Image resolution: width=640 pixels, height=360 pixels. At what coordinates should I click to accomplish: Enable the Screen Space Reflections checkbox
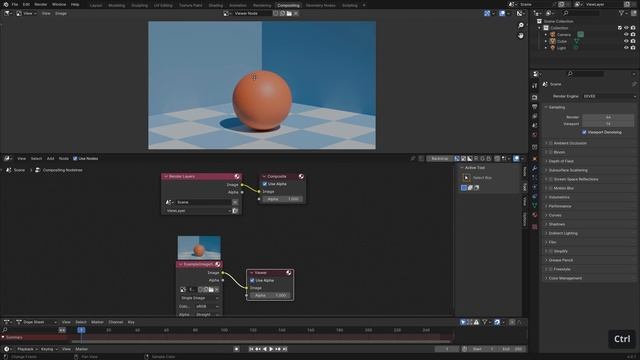click(551, 179)
